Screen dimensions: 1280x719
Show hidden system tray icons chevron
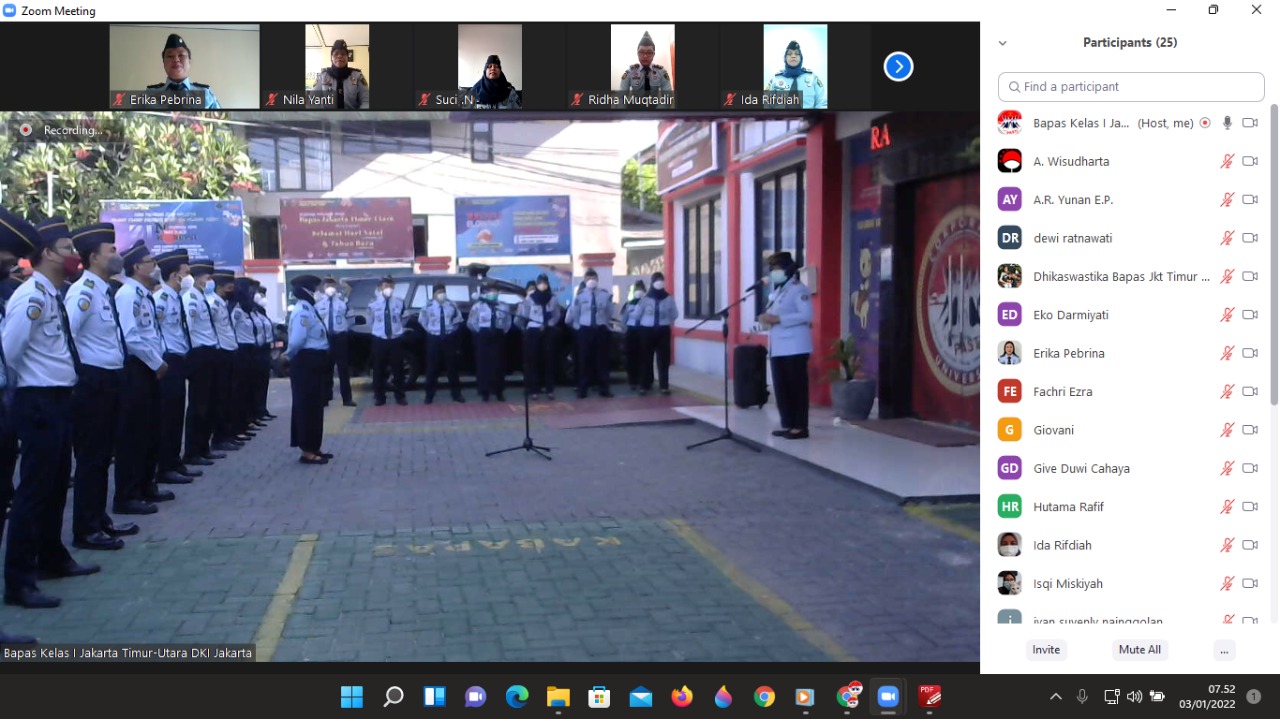pos(1056,697)
